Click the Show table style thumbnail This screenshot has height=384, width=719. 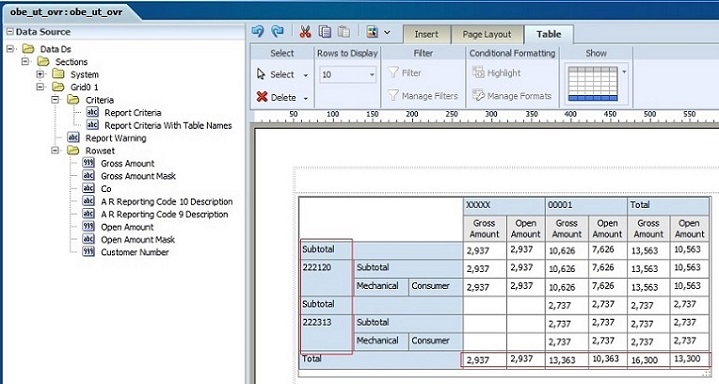point(592,83)
